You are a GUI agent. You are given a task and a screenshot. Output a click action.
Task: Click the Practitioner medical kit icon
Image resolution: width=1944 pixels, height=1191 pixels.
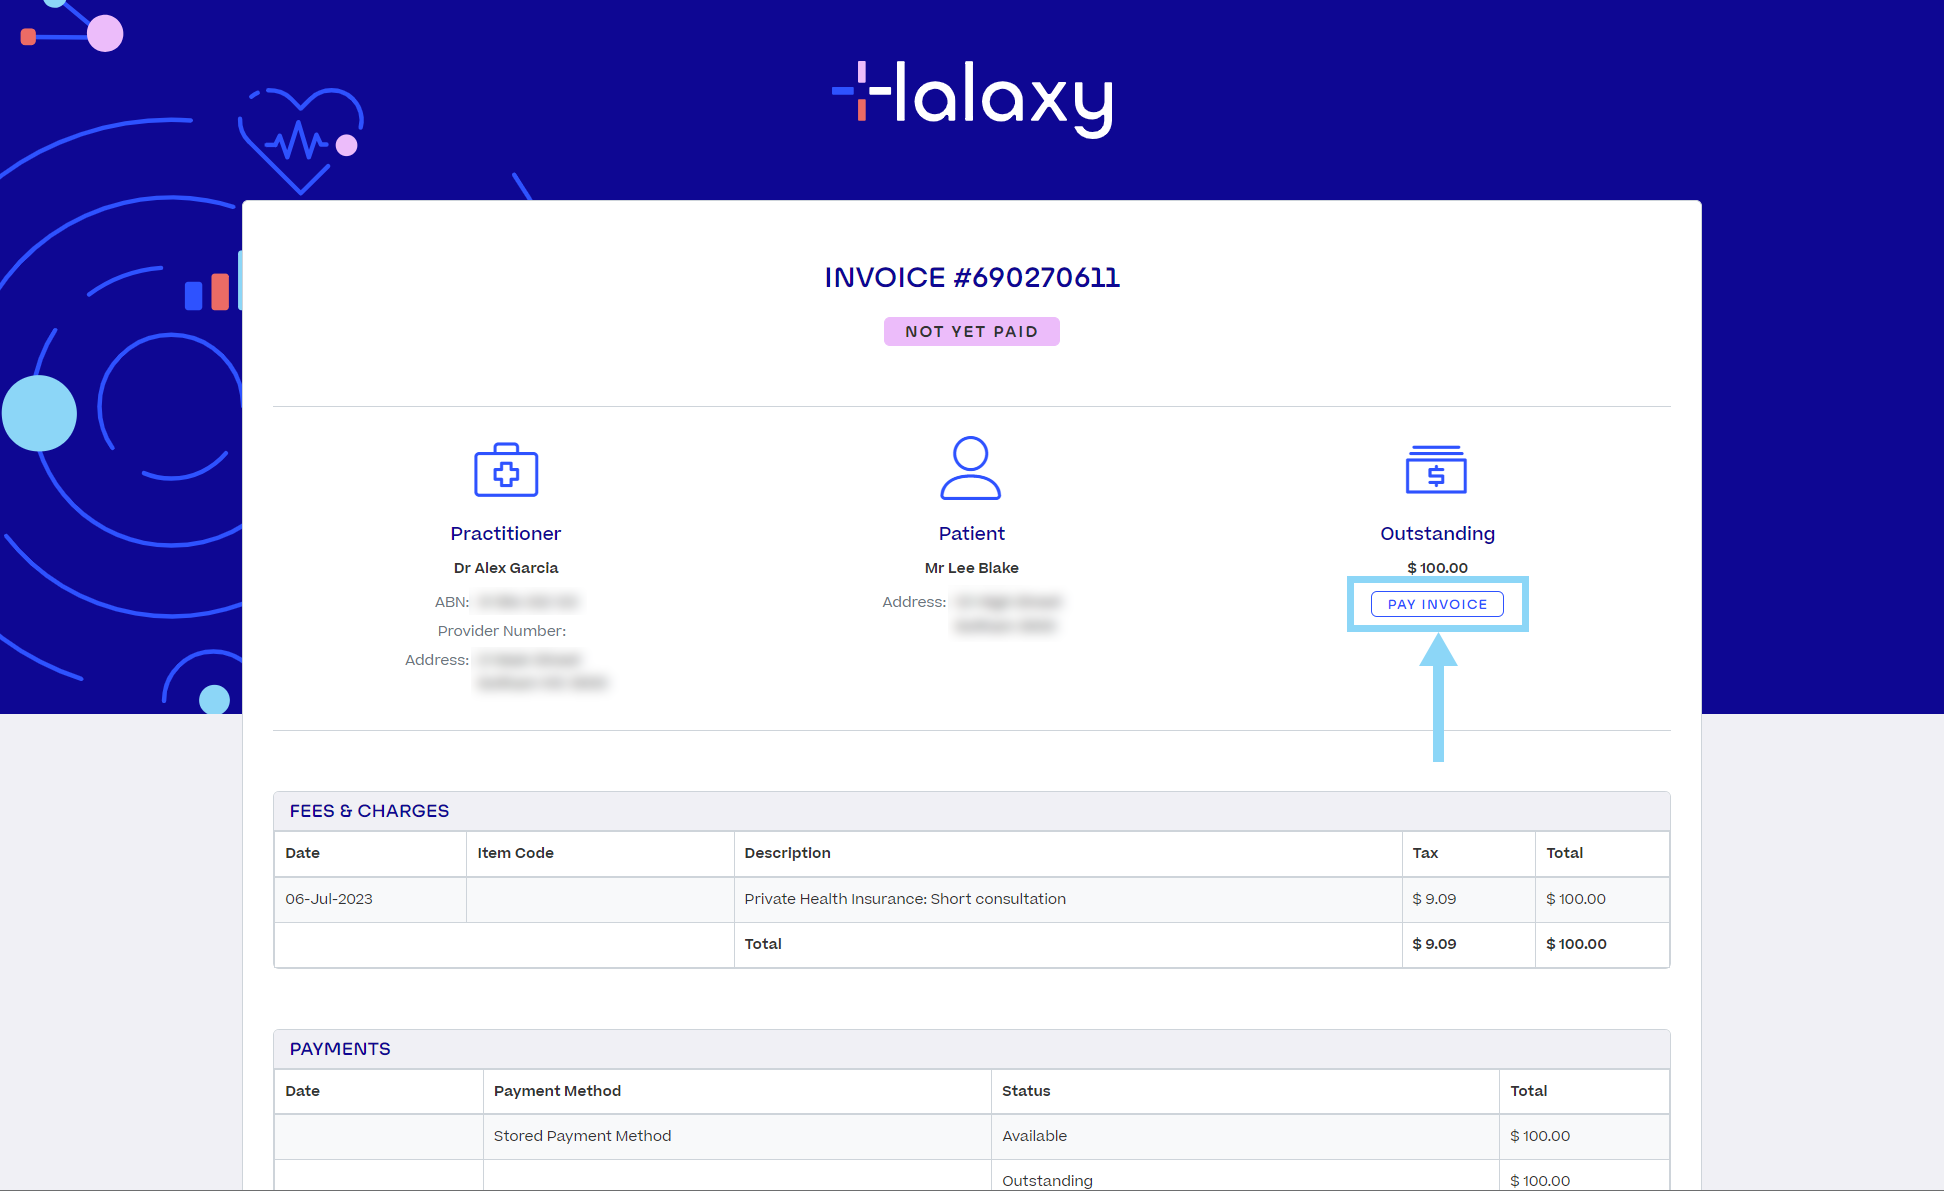pos(506,470)
